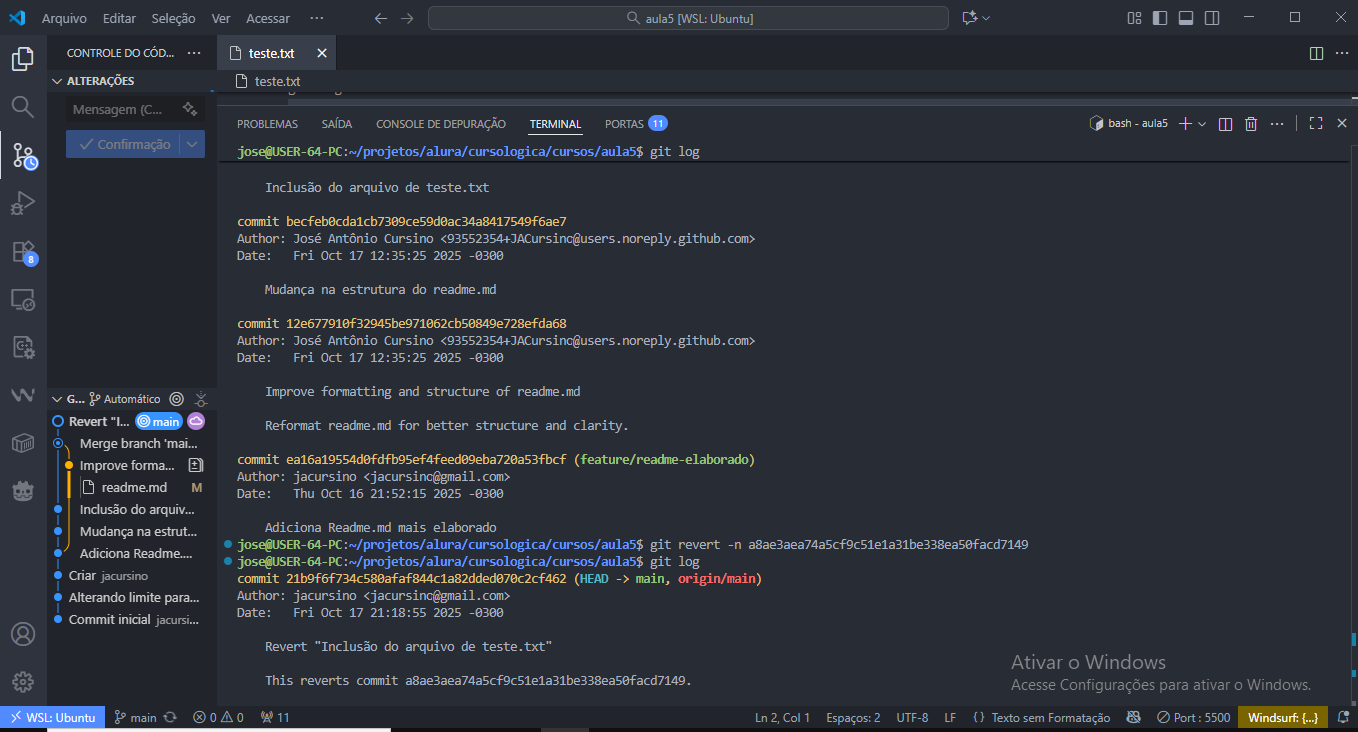Viewport: 1358px width, 732px height.
Task: Select readme.md in the commit graph
Action: coord(134,487)
